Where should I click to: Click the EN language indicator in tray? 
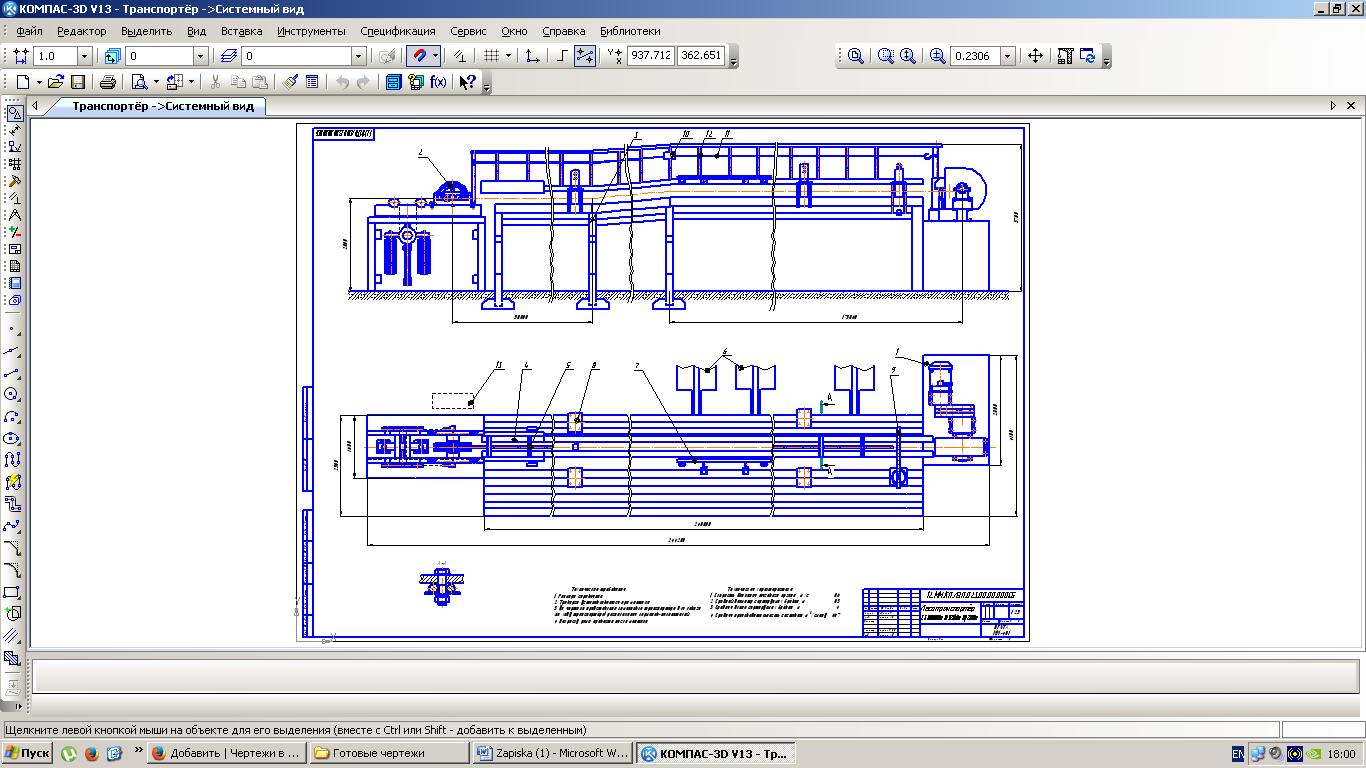pos(1238,754)
